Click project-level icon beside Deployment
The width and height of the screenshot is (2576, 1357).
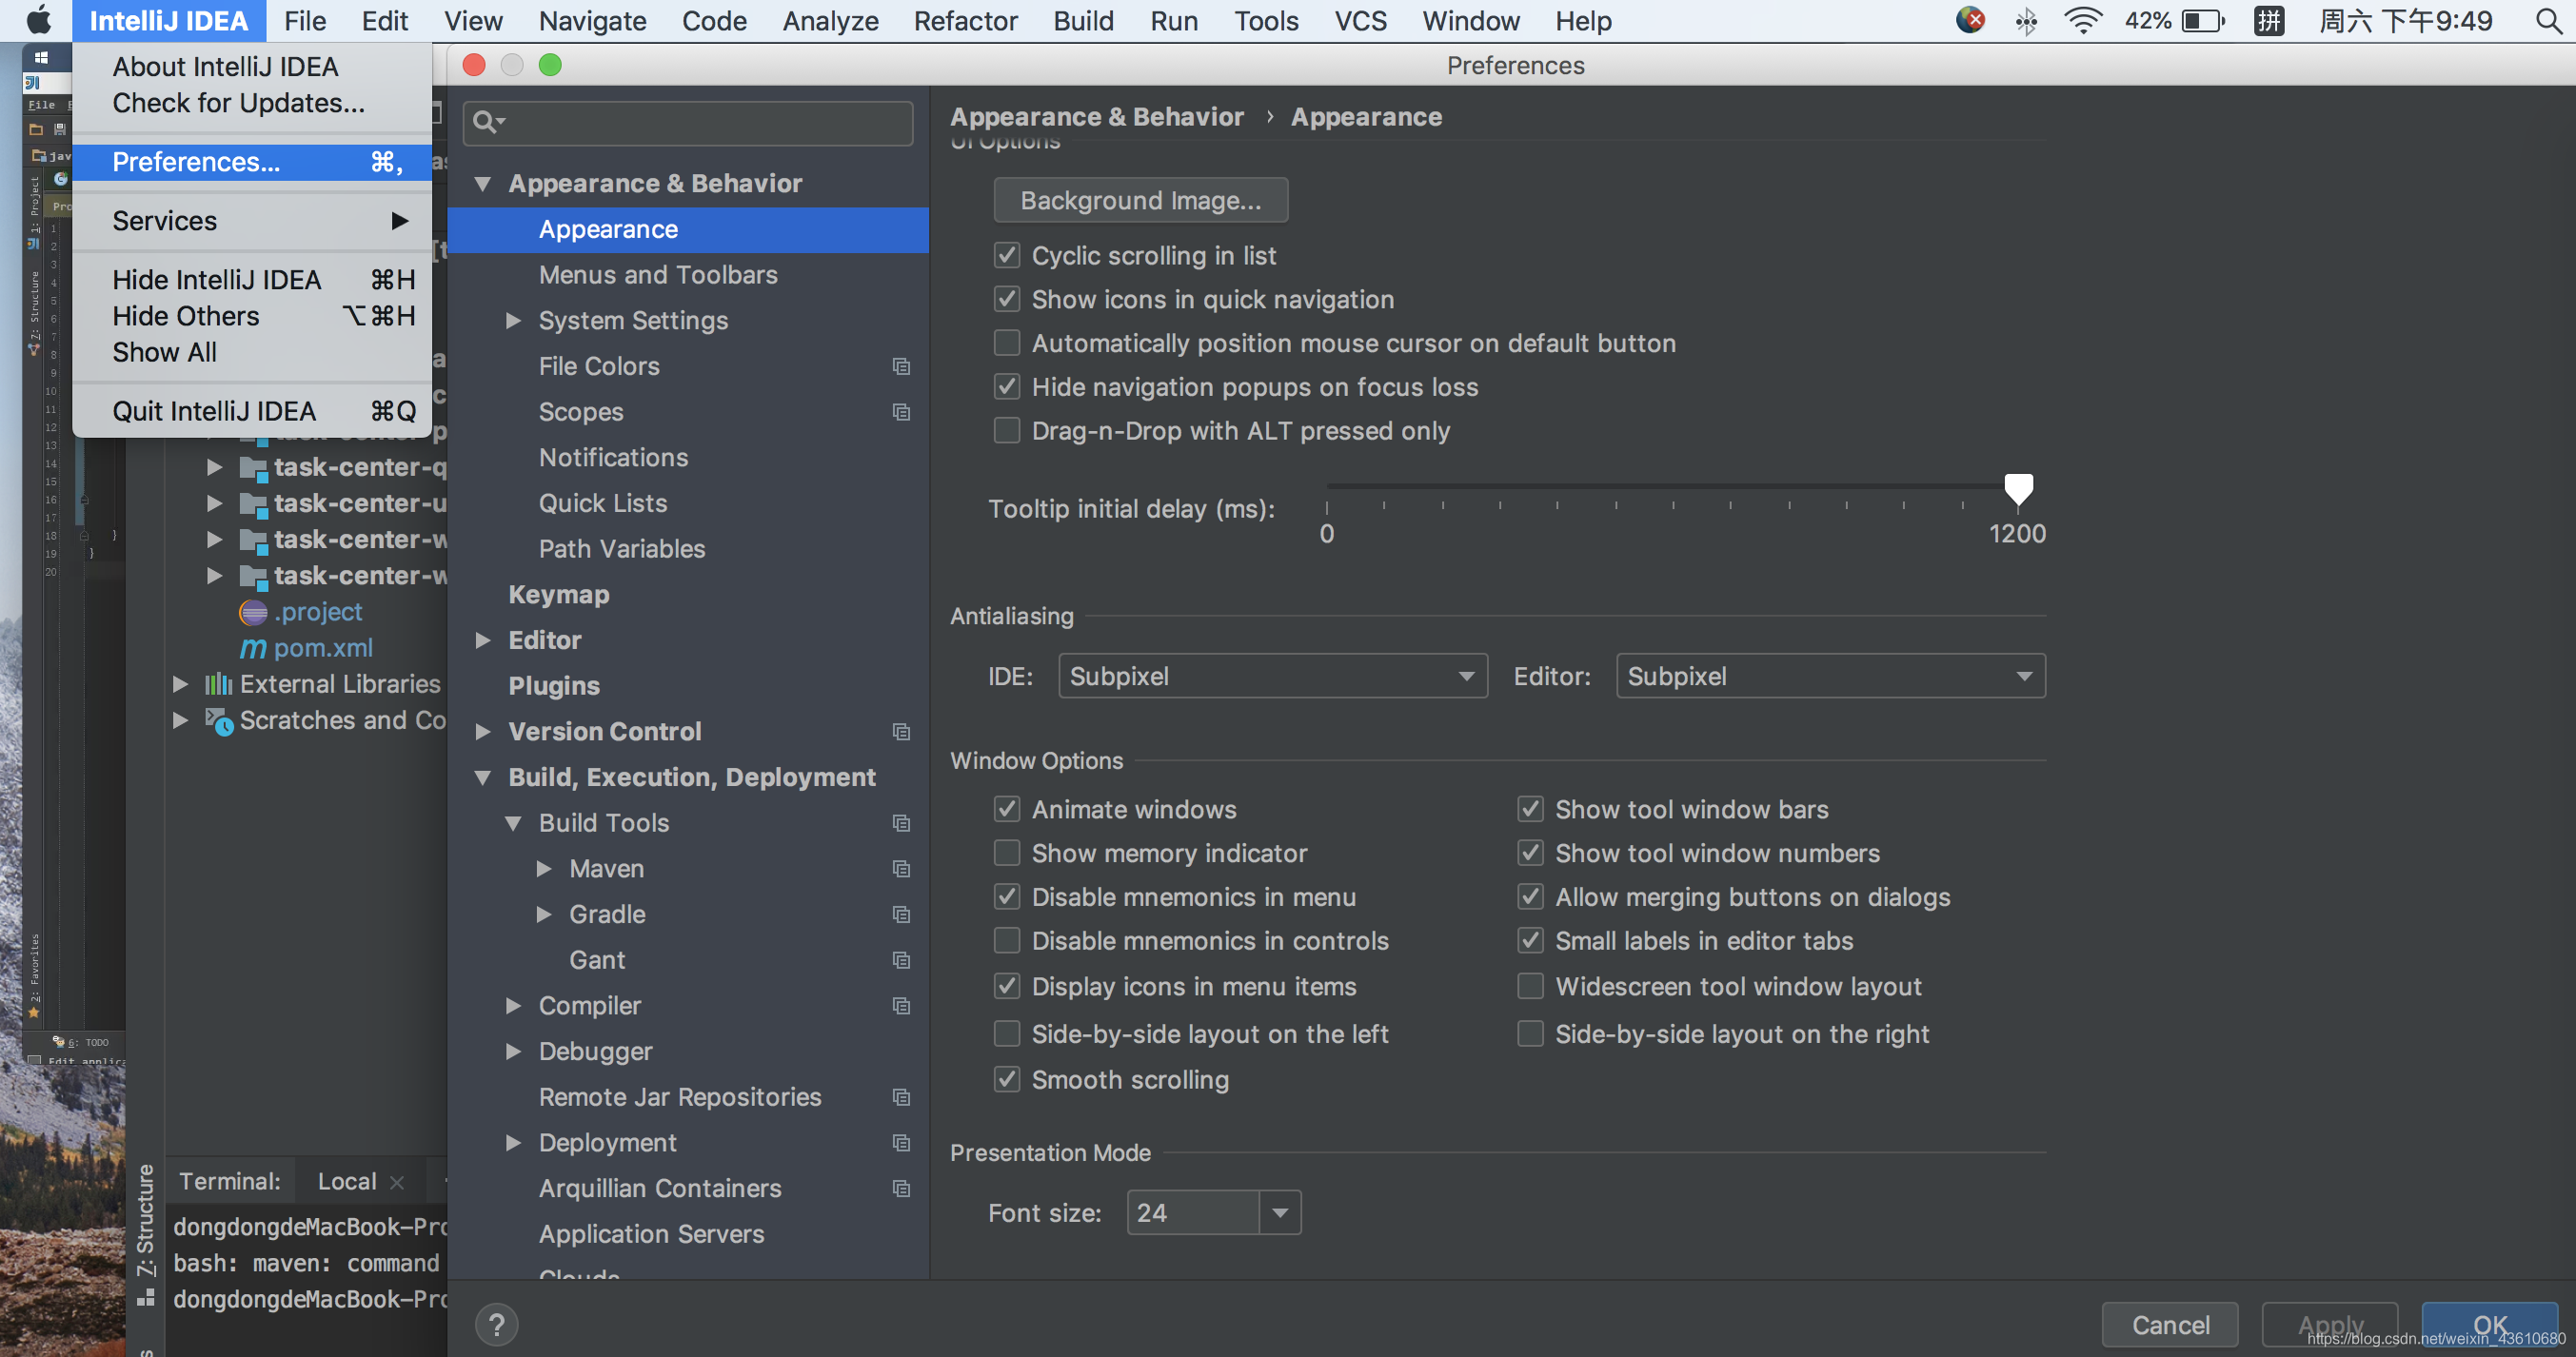pyautogui.click(x=901, y=1143)
